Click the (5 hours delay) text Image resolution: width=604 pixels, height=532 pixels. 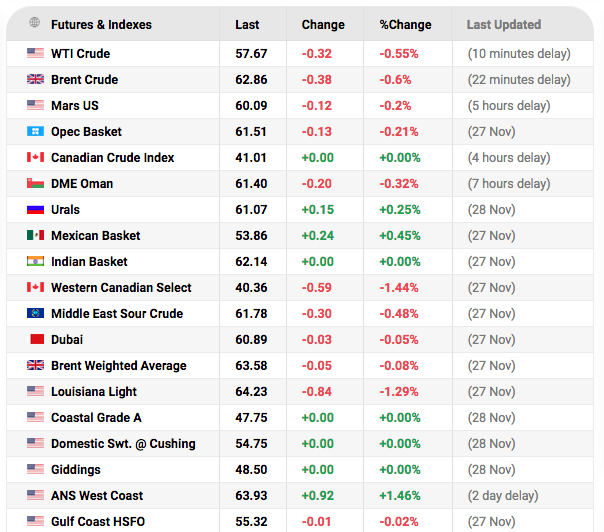click(509, 106)
